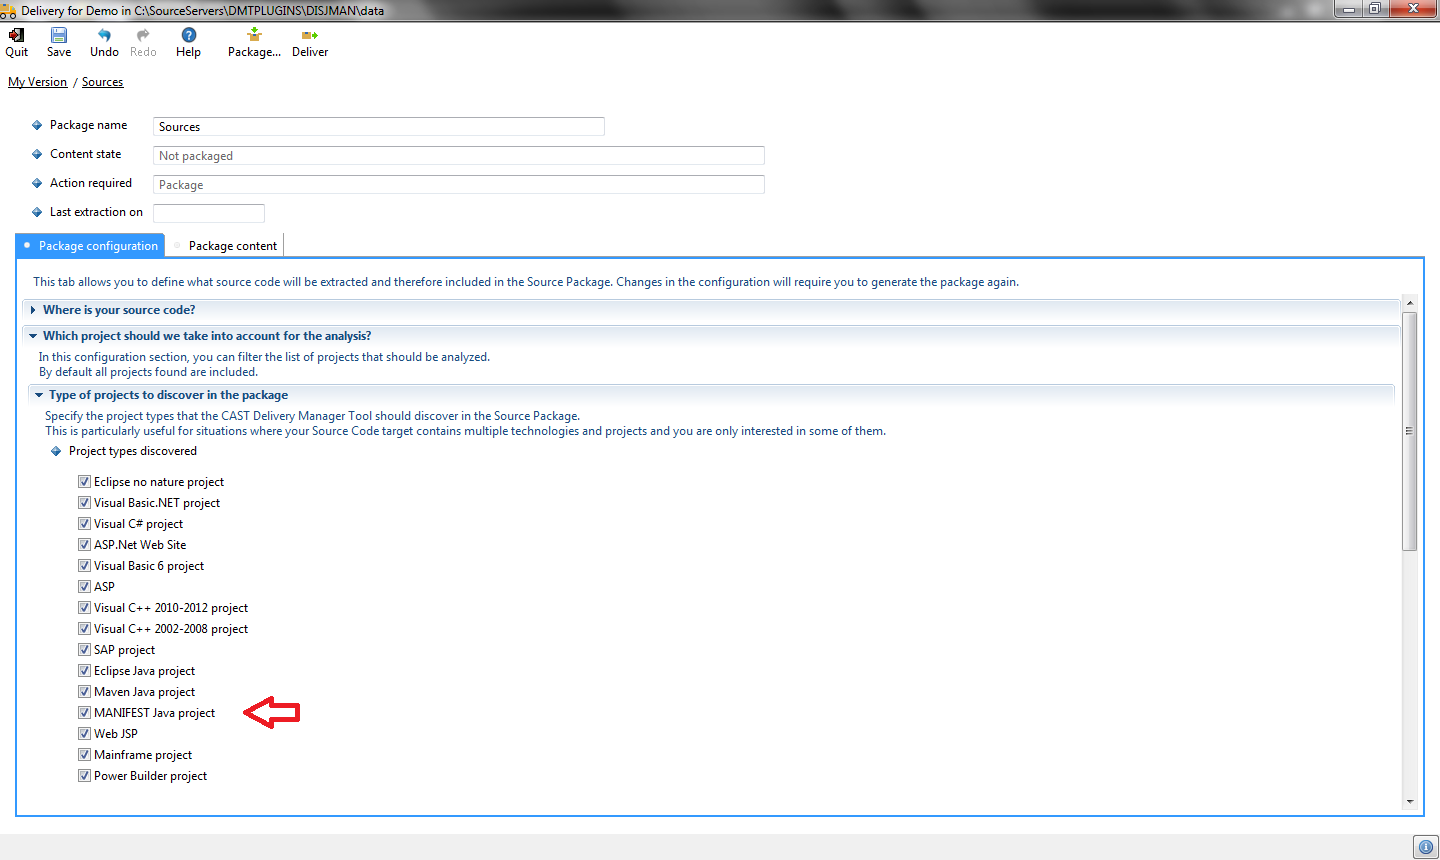The width and height of the screenshot is (1440, 860).
Task: Collapse 'Type of projects to discover' section
Action: [40, 395]
